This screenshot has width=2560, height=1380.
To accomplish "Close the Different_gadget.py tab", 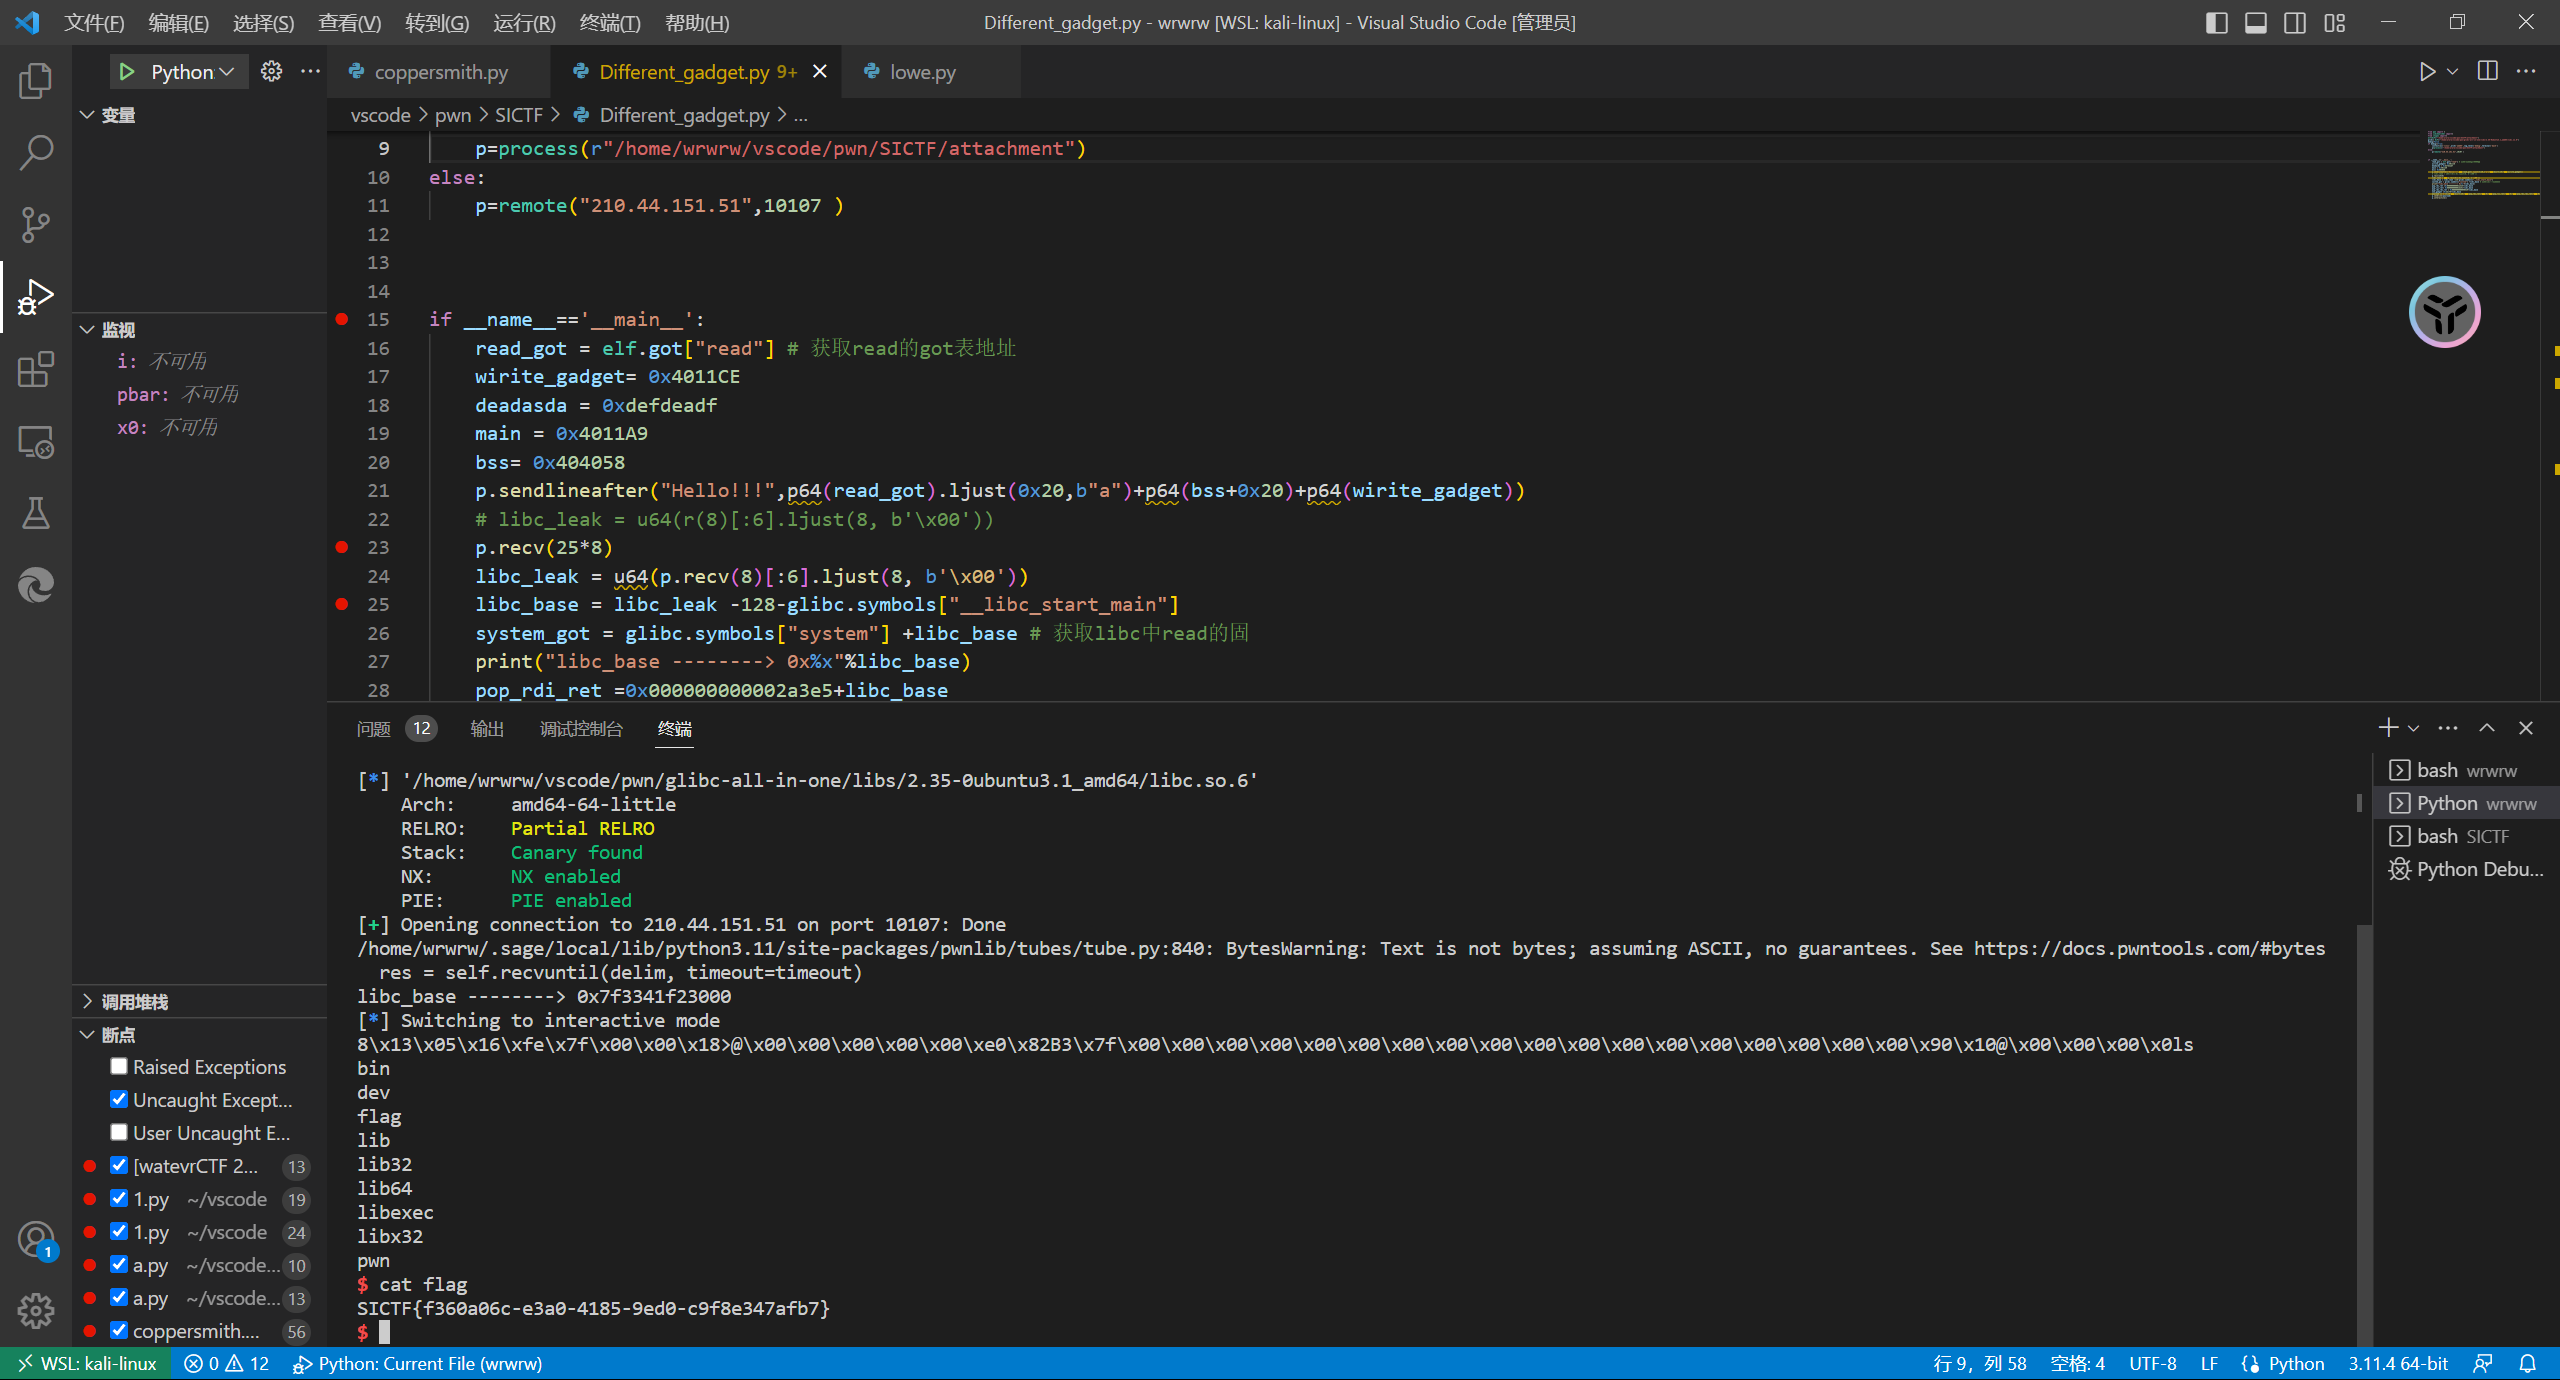I will pyautogui.click(x=820, y=71).
